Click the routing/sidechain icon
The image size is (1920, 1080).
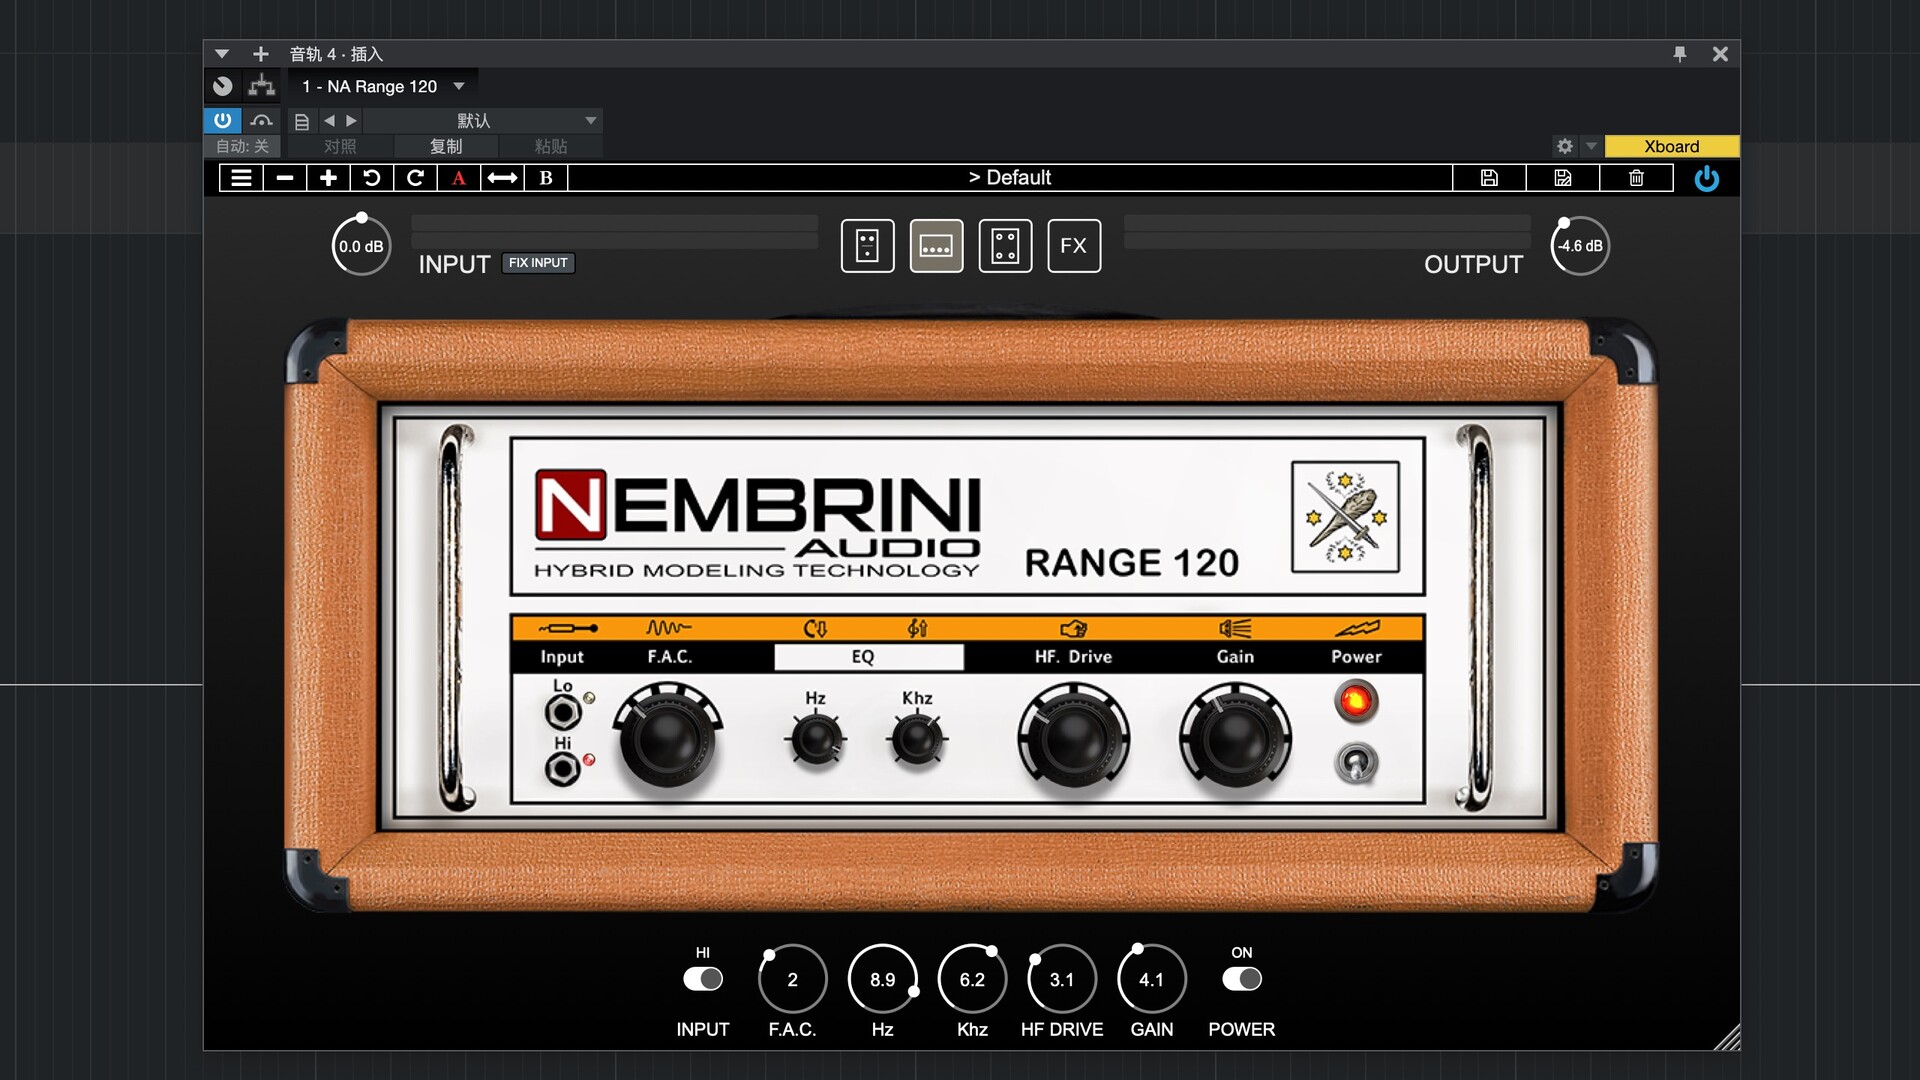[x=262, y=87]
